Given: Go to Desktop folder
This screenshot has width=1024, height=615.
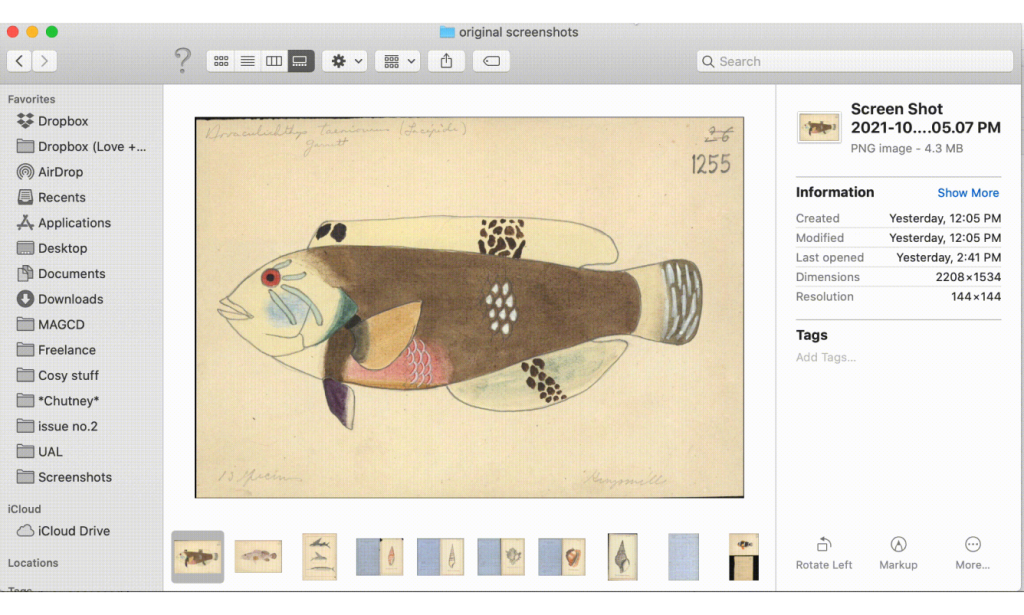Looking at the screenshot, I should [52, 248].
